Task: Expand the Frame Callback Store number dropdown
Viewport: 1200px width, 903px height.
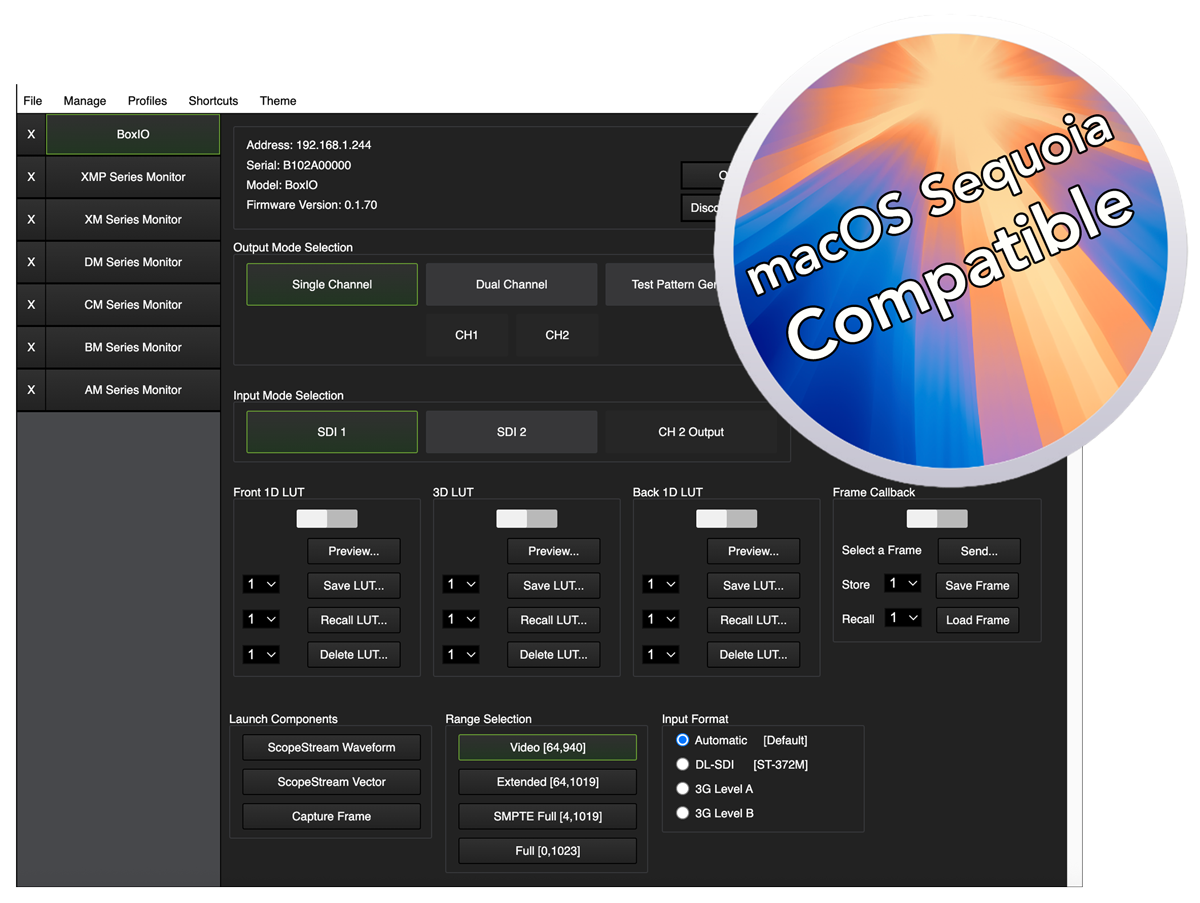Action: tap(902, 584)
